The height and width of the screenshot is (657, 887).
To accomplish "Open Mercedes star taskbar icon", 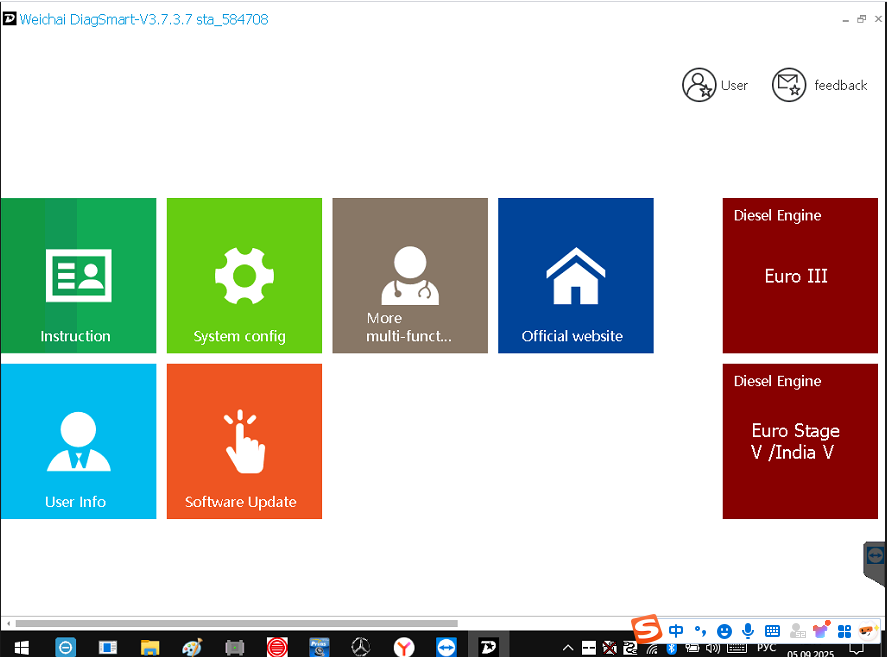I will pos(361,647).
